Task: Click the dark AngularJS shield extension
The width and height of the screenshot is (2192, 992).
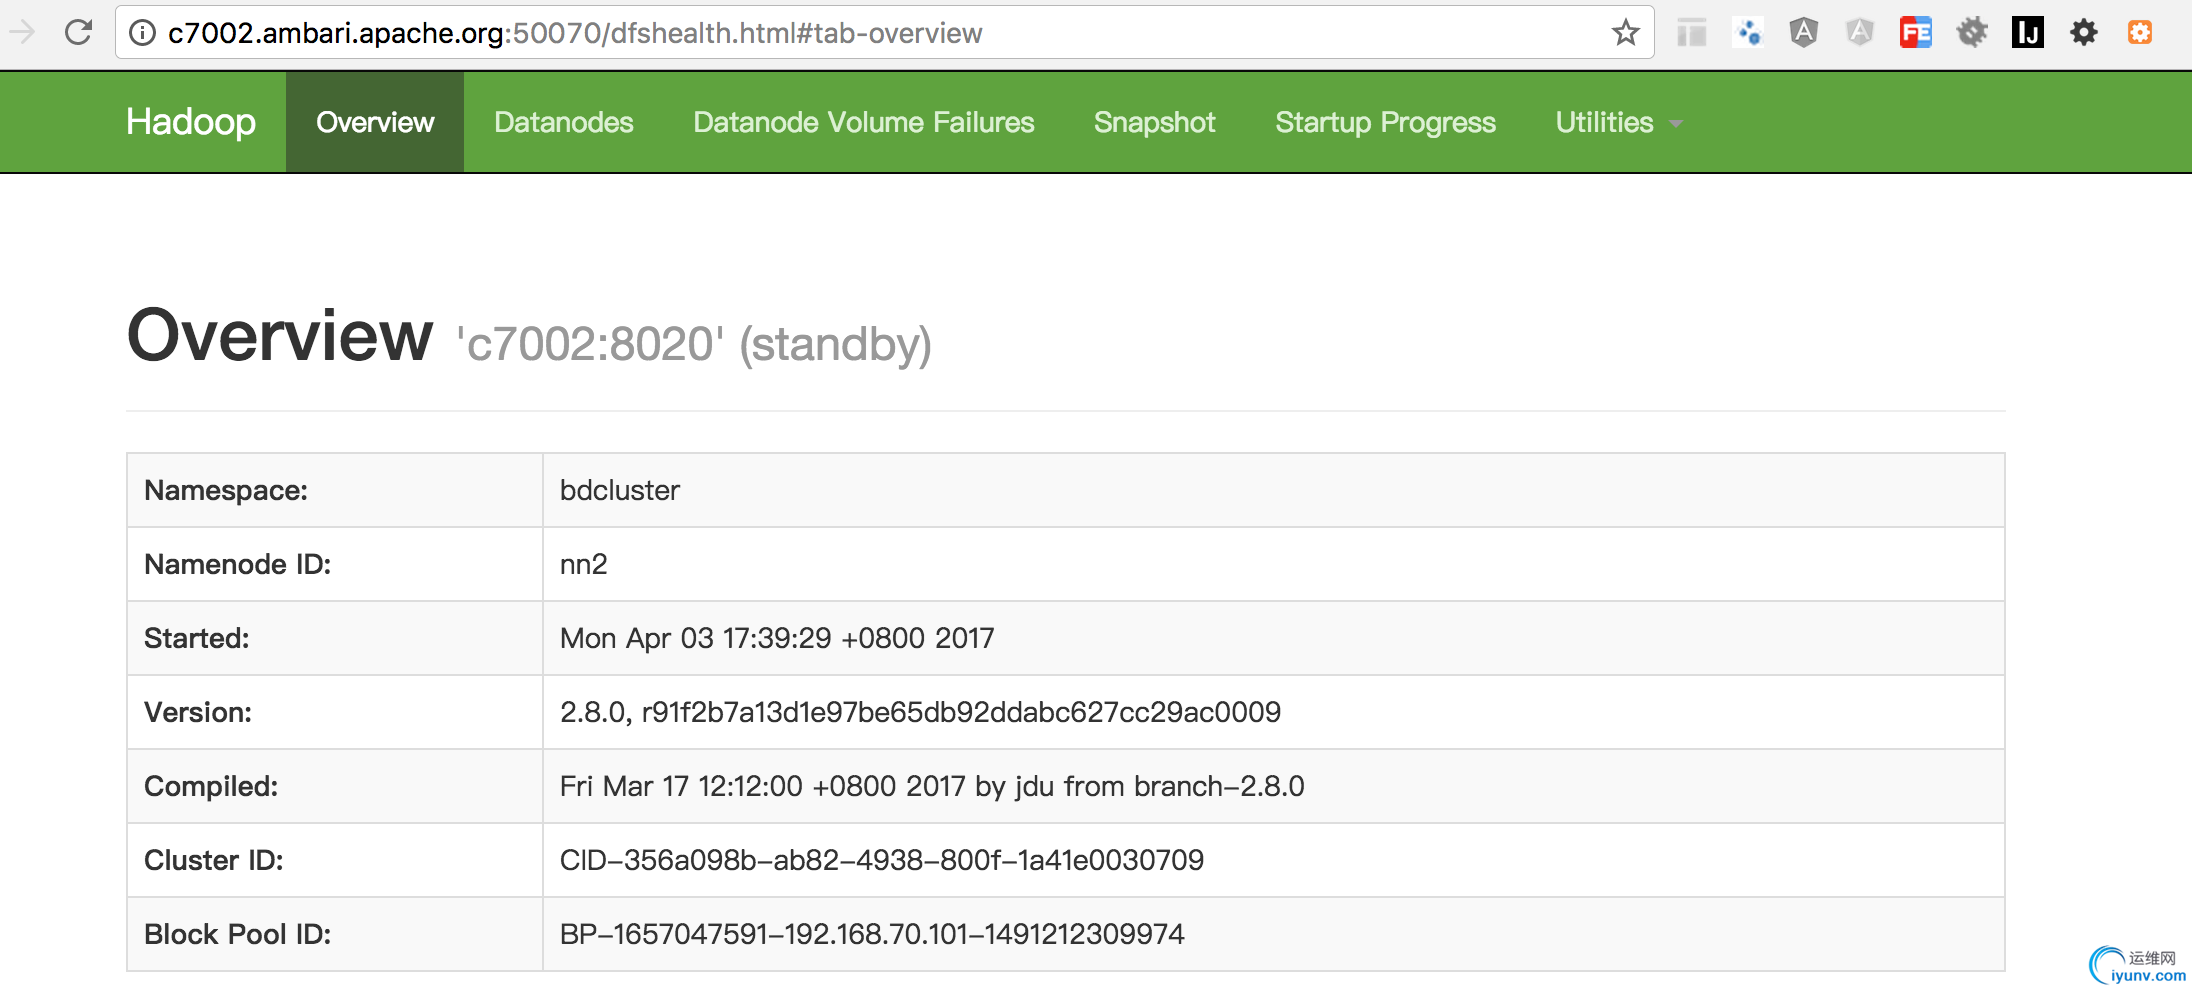Action: pos(1804,33)
